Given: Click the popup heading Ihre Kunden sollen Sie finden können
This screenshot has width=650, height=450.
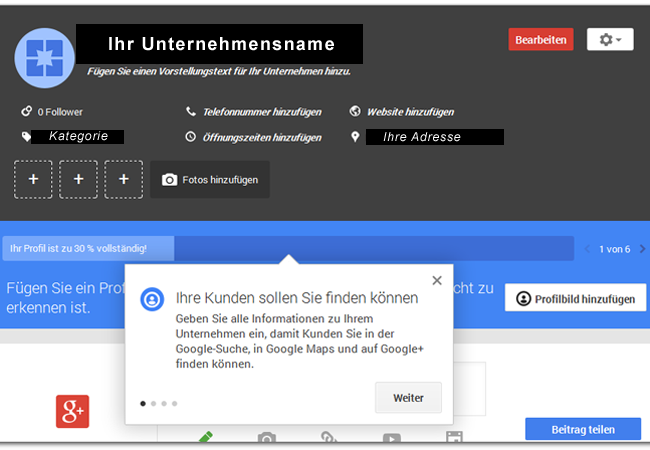Looking at the screenshot, I should coord(297,298).
